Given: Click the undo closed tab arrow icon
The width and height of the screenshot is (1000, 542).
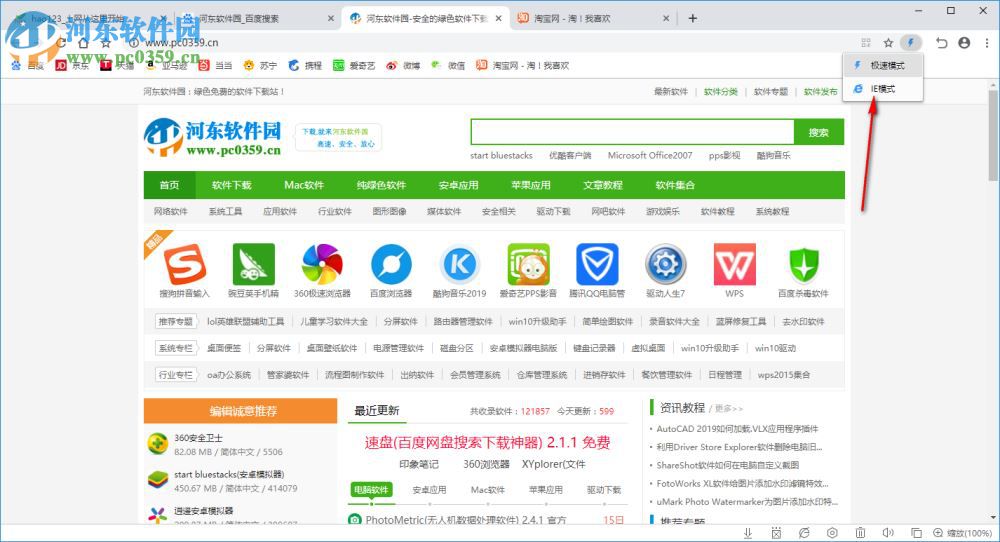Looking at the screenshot, I should 941,43.
